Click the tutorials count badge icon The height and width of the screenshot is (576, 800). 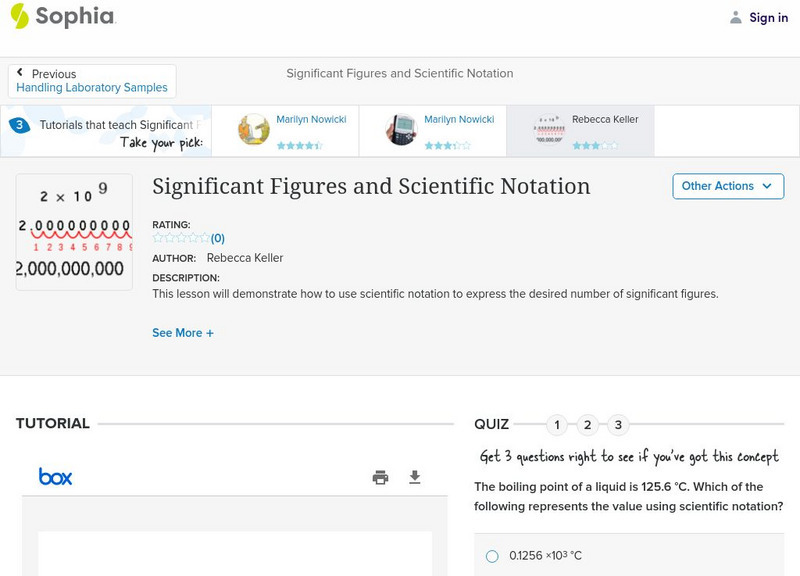[19, 125]
